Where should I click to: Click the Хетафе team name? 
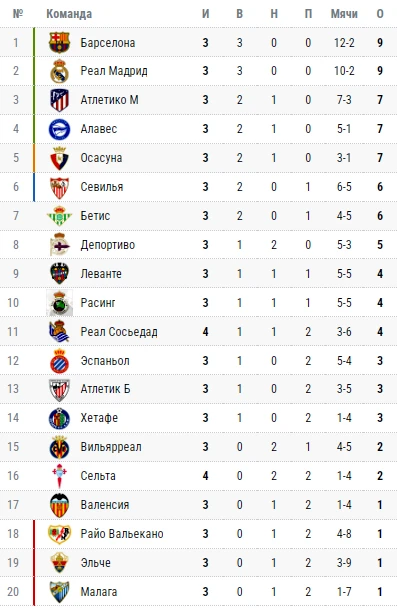click(x=99, y=418)
